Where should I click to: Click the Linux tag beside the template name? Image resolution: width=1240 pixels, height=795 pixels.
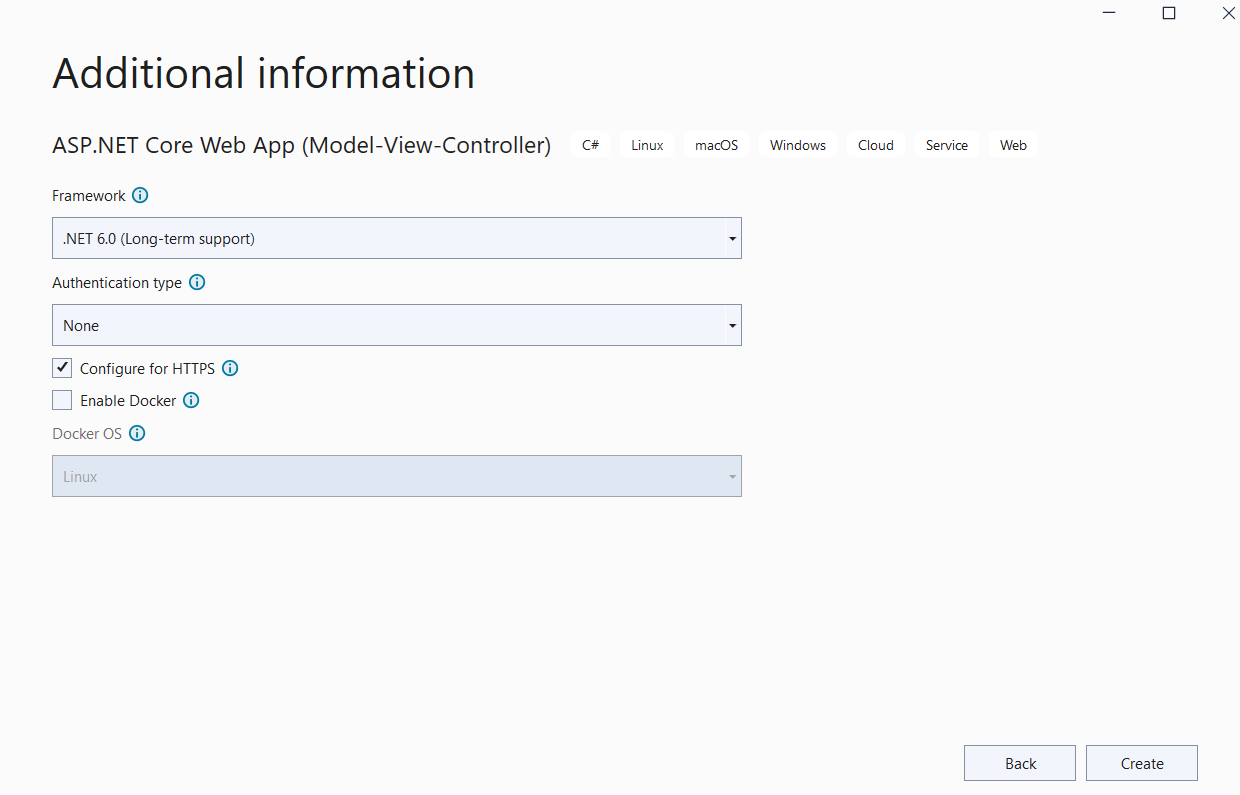coord(647,145)
